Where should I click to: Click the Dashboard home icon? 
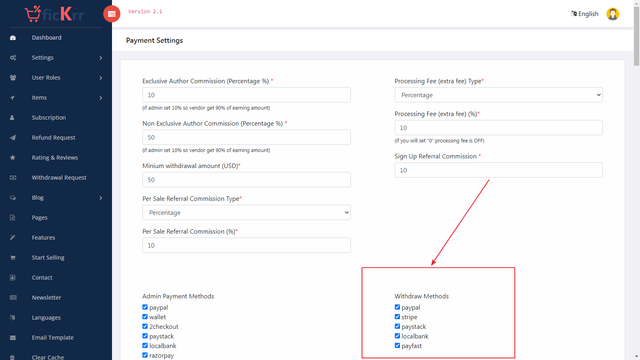pos(13,38)
